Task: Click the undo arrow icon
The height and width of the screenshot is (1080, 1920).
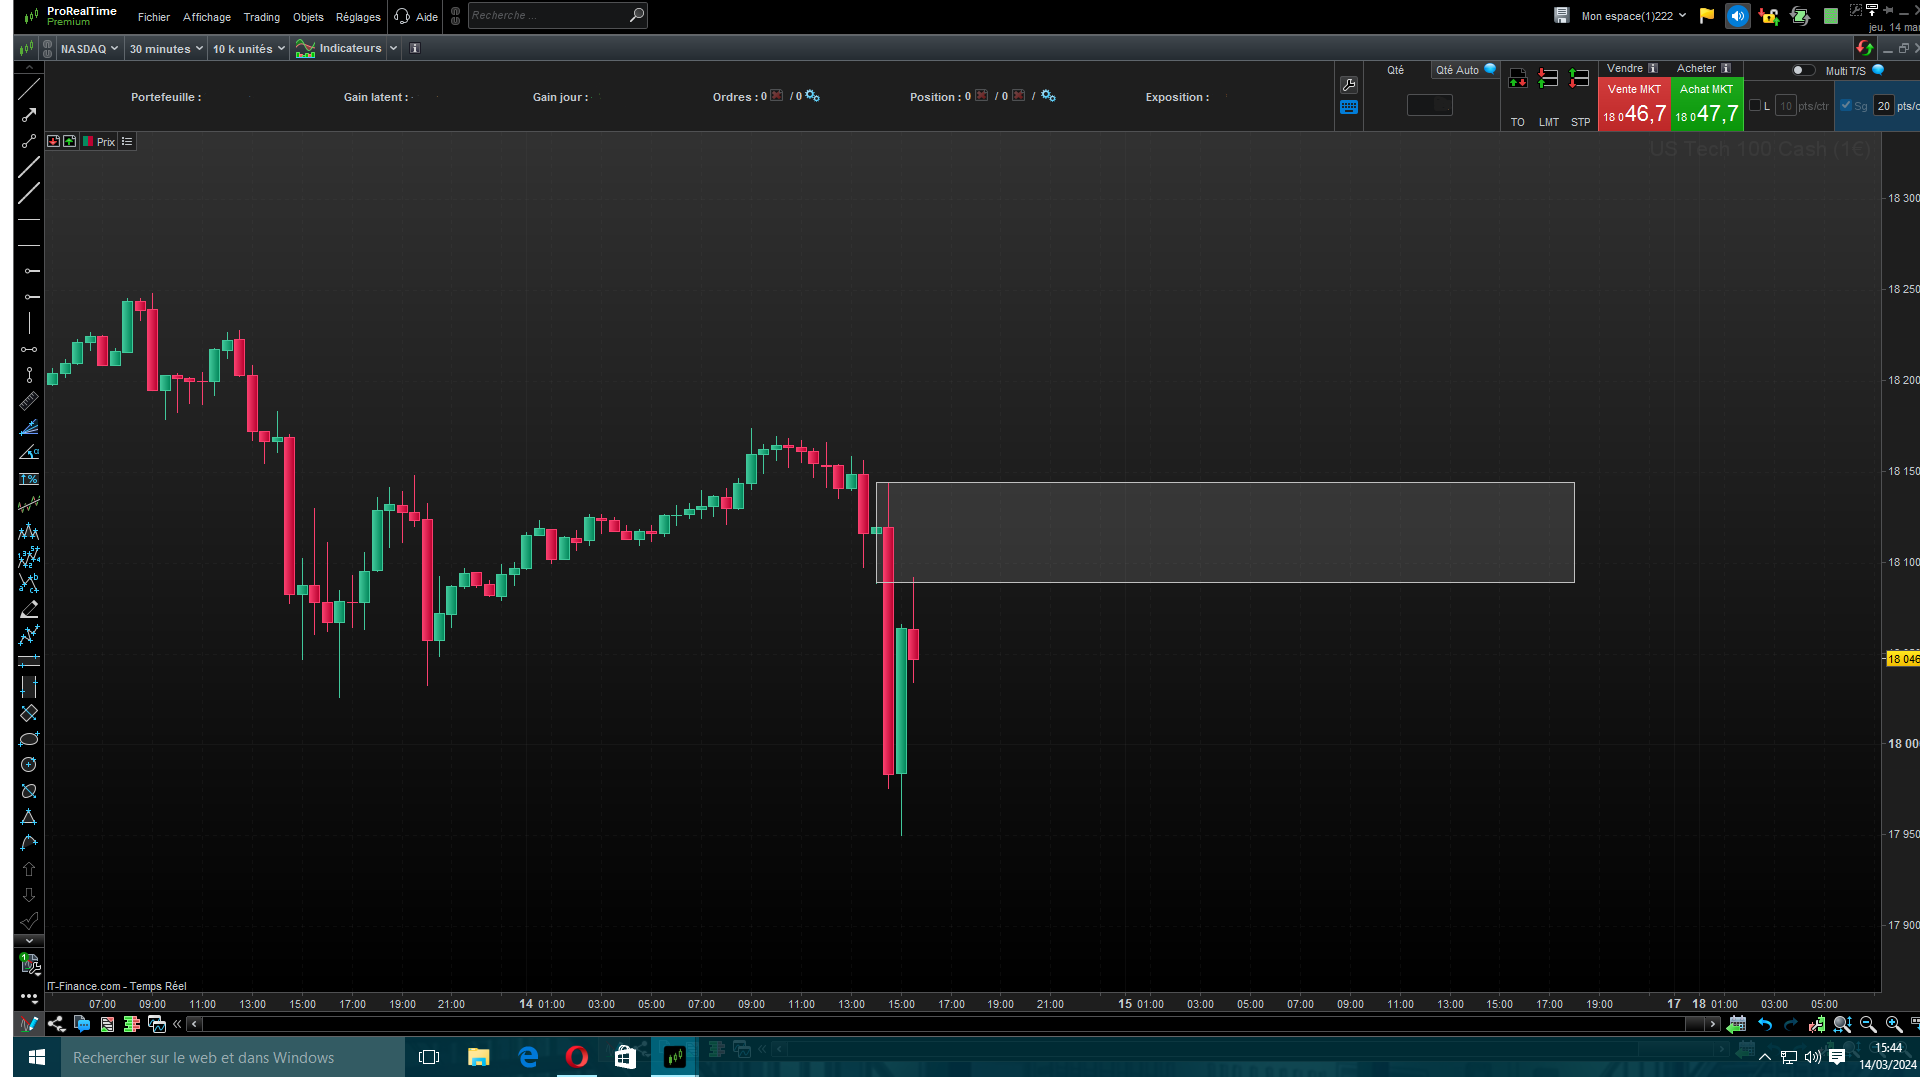Action: 1765,1024
